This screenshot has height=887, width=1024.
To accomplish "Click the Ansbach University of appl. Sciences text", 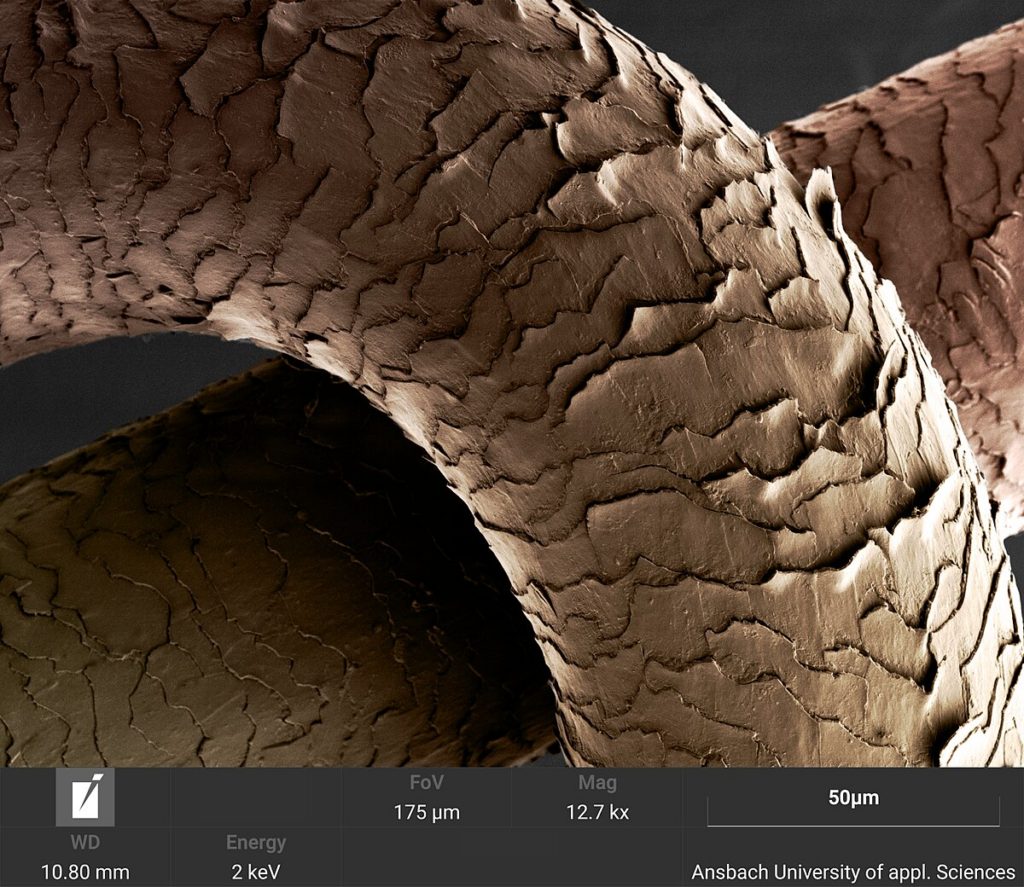I will [x=853, y=872].
